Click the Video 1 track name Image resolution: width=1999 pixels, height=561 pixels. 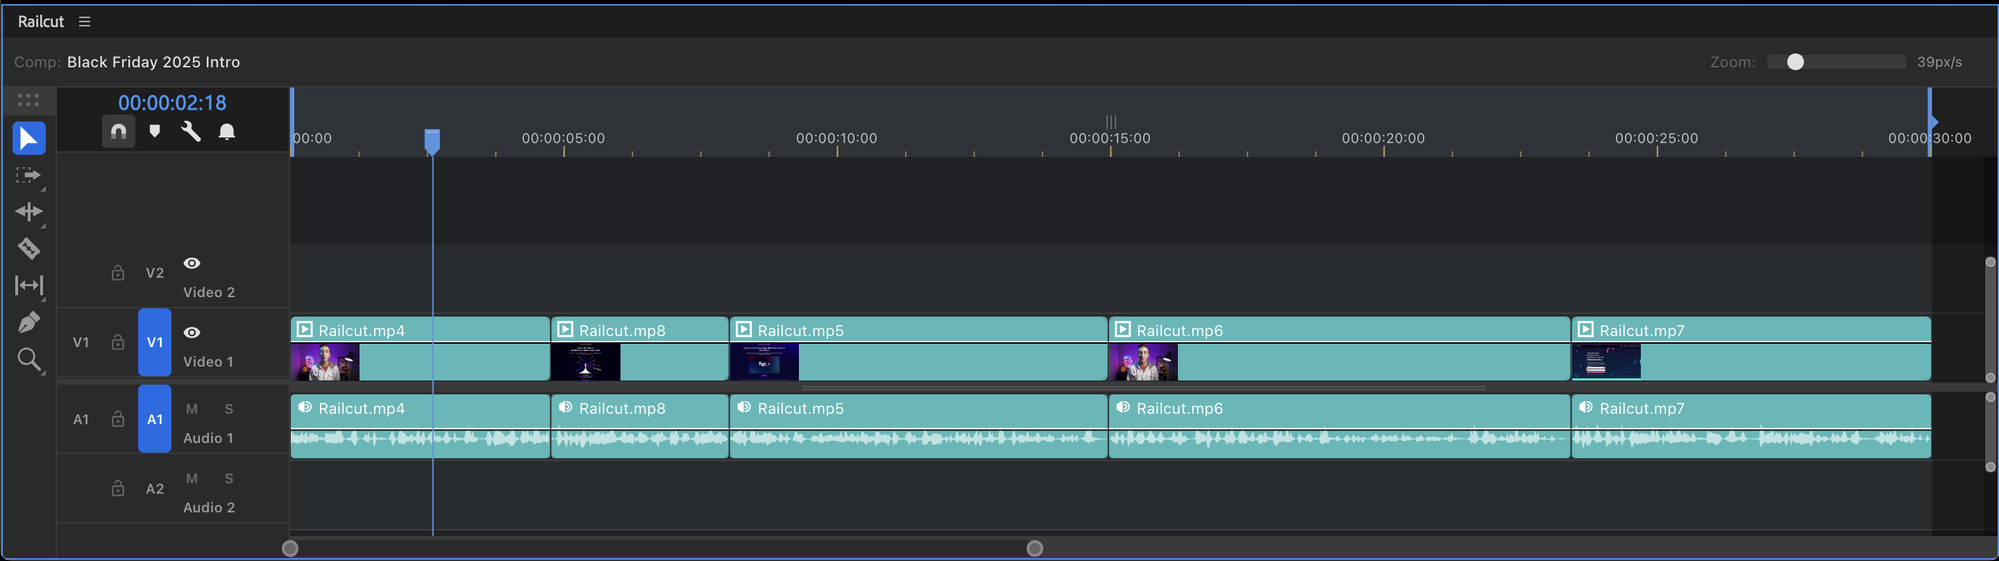pos(208,362)
